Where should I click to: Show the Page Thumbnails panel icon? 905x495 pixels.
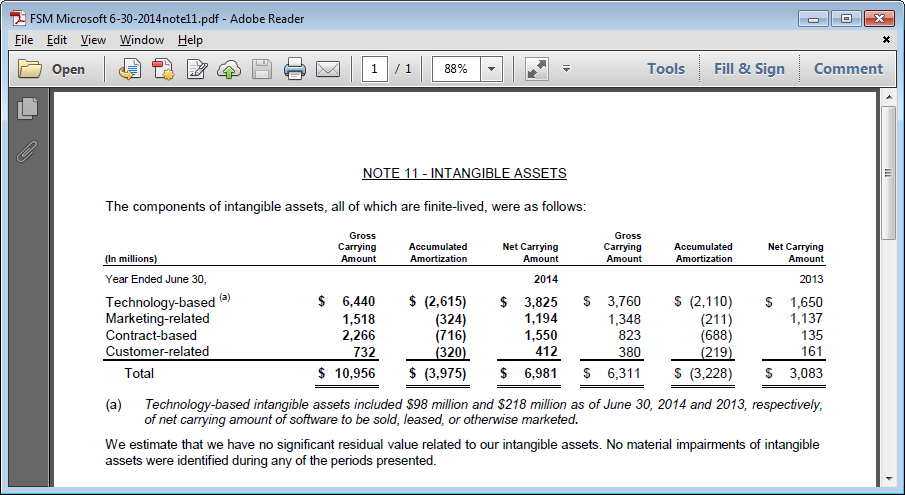(x=28, y=108)
